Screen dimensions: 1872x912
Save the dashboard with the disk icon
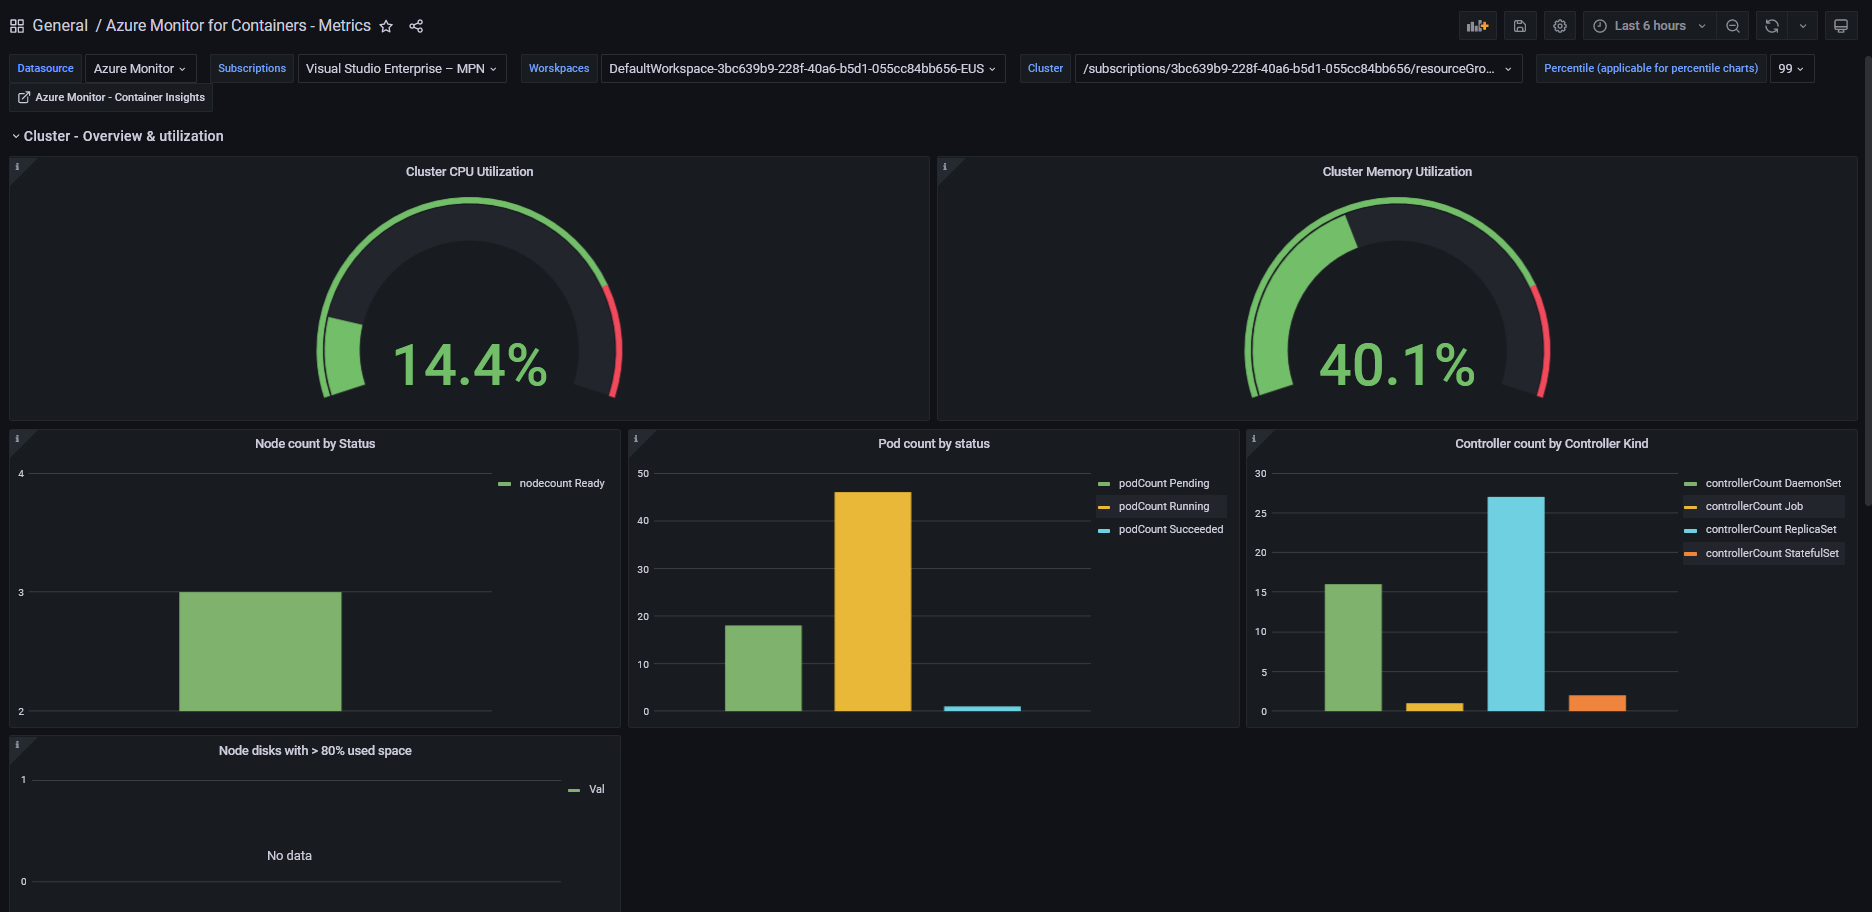tap(1519, 26)
